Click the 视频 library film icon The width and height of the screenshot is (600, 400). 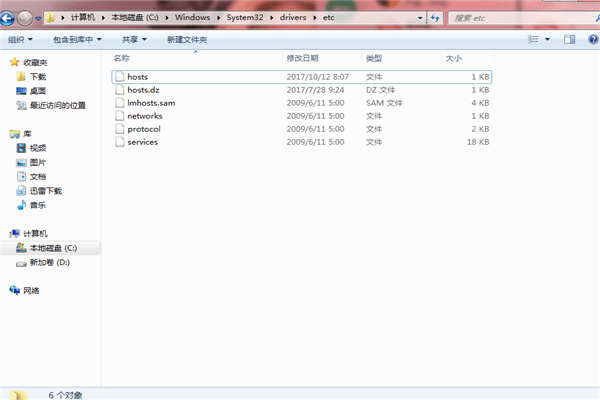coord(21,148)
